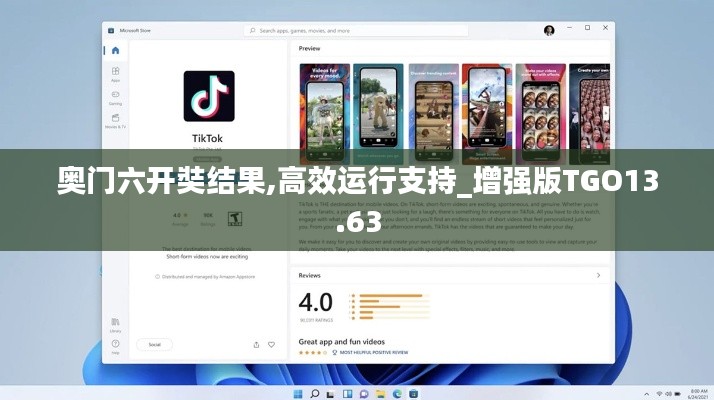Image resolution: width=714 pixels, height=400 pixels.
Task: Open Help from the sidebar
Action: [115, 347]
